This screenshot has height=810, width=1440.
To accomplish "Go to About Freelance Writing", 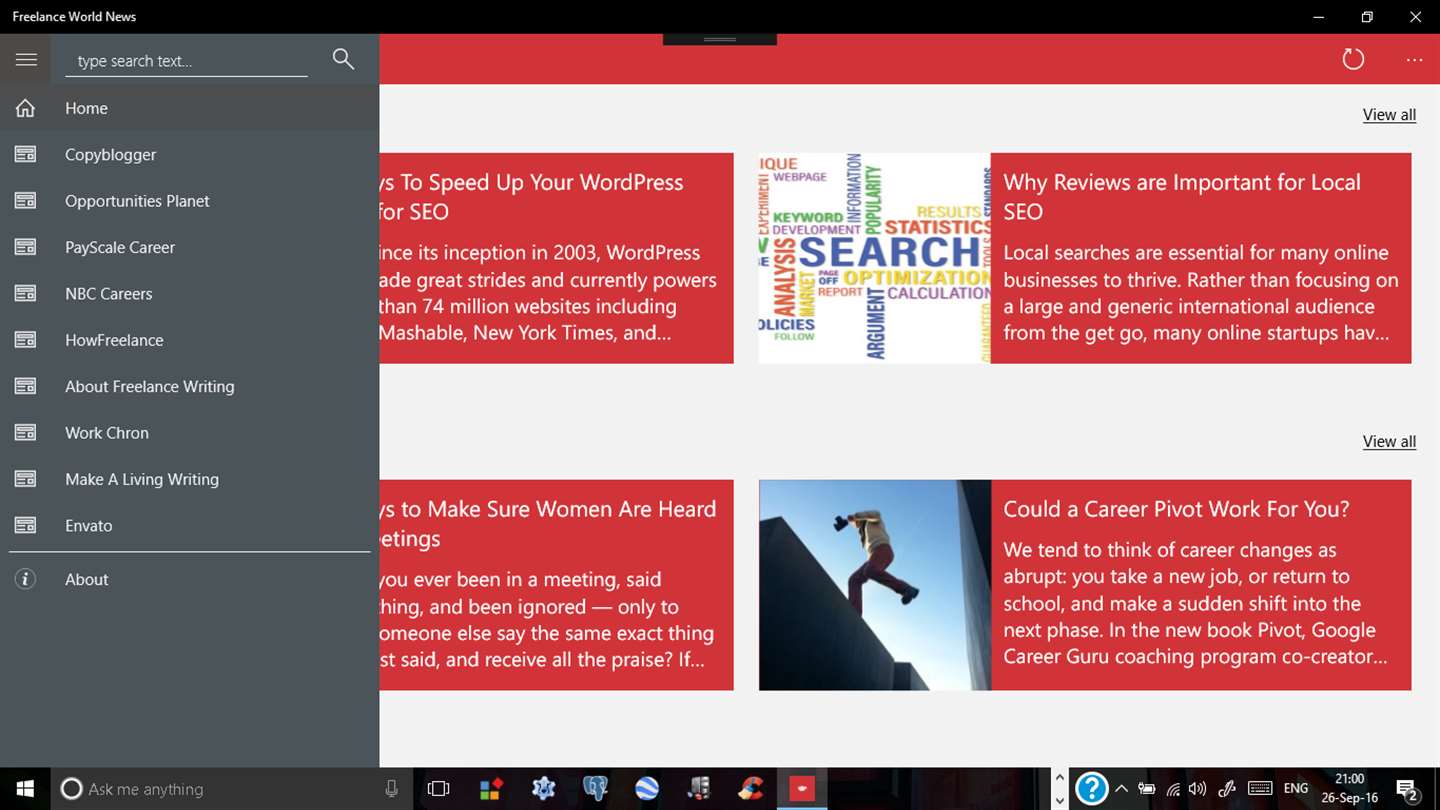I will [190, 386].
